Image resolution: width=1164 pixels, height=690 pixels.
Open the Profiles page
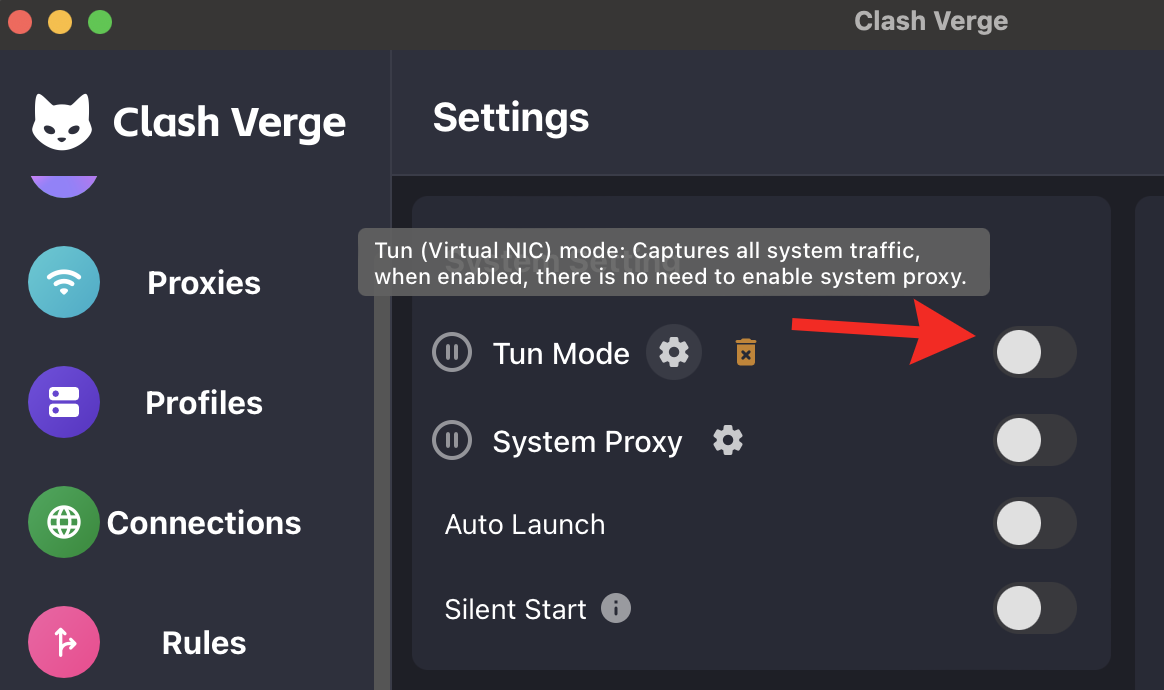point(203,403)
